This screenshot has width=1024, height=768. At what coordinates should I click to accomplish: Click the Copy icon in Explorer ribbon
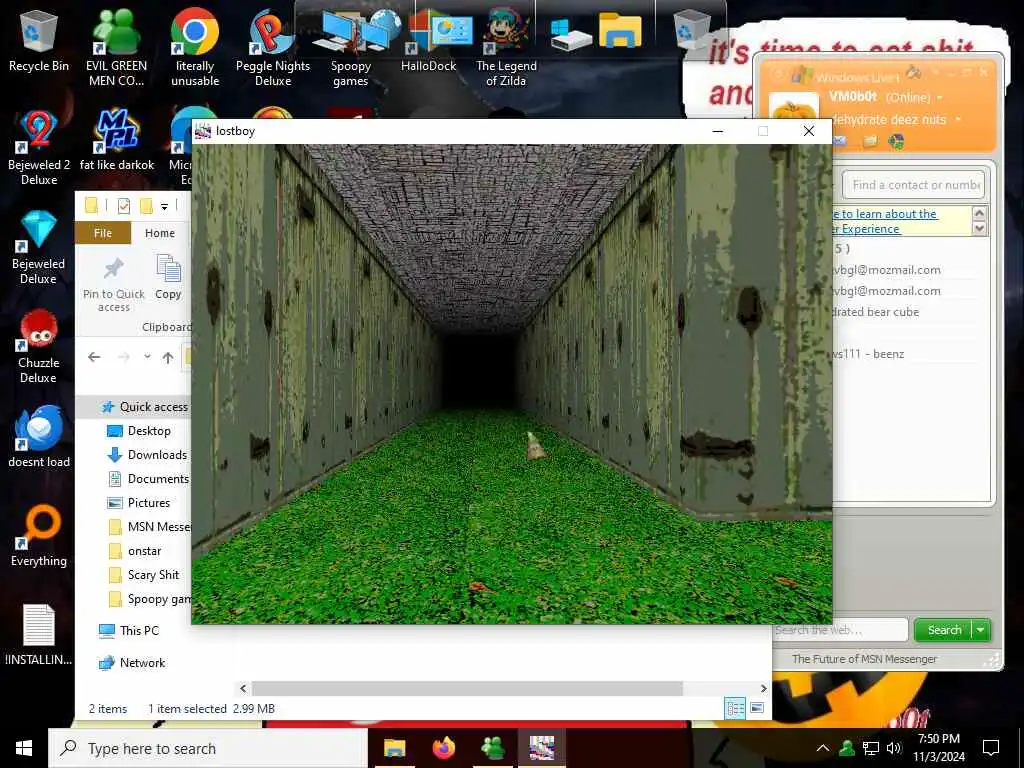[168, 277]
